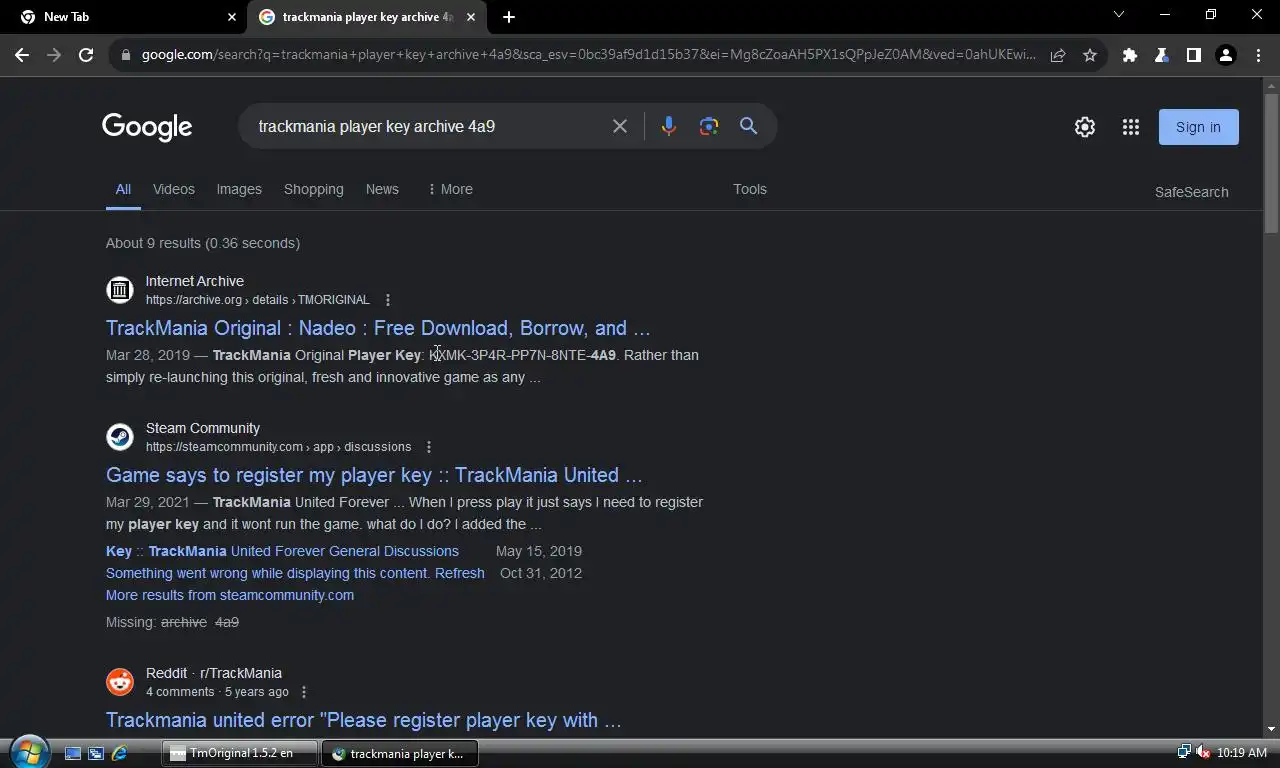Go back using the browser back arrow
The image size is (1280, 768).
click(x=22, y=55)
